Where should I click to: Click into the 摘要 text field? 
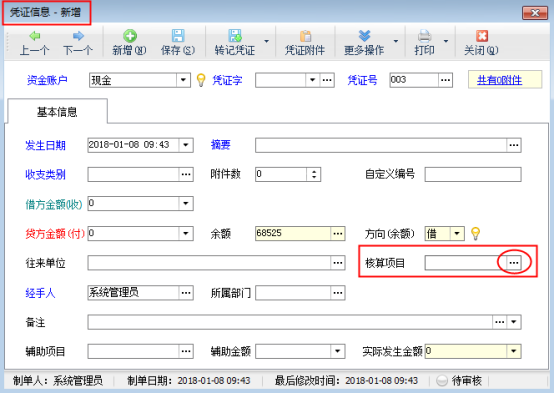point(381,145)
